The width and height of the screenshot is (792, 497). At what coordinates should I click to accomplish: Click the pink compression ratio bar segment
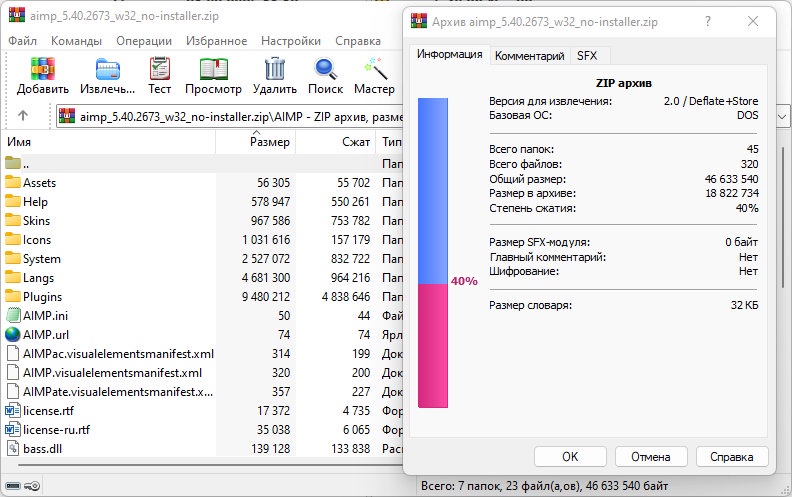tap(433, 345)
